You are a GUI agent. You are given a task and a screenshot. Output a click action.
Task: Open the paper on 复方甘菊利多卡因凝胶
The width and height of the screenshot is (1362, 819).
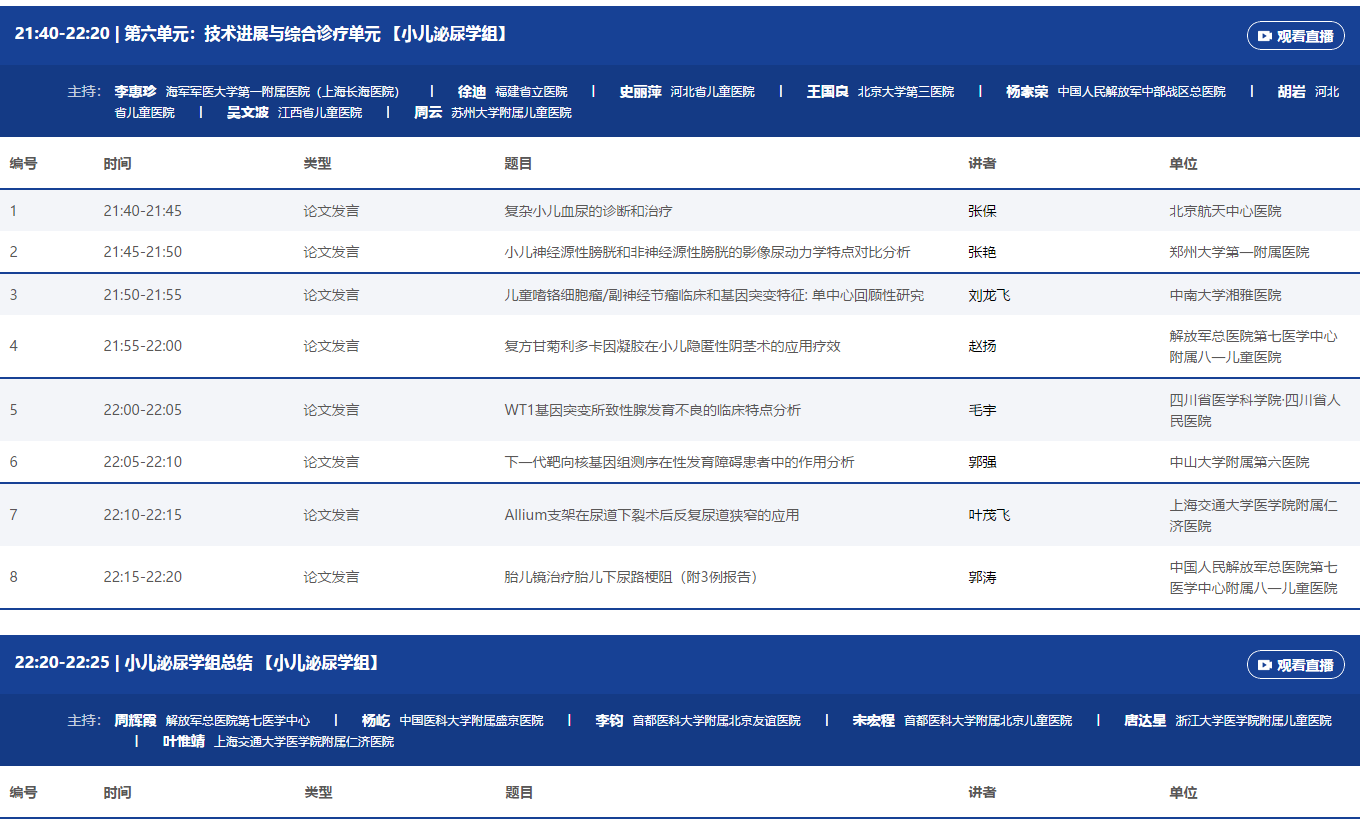672,346
